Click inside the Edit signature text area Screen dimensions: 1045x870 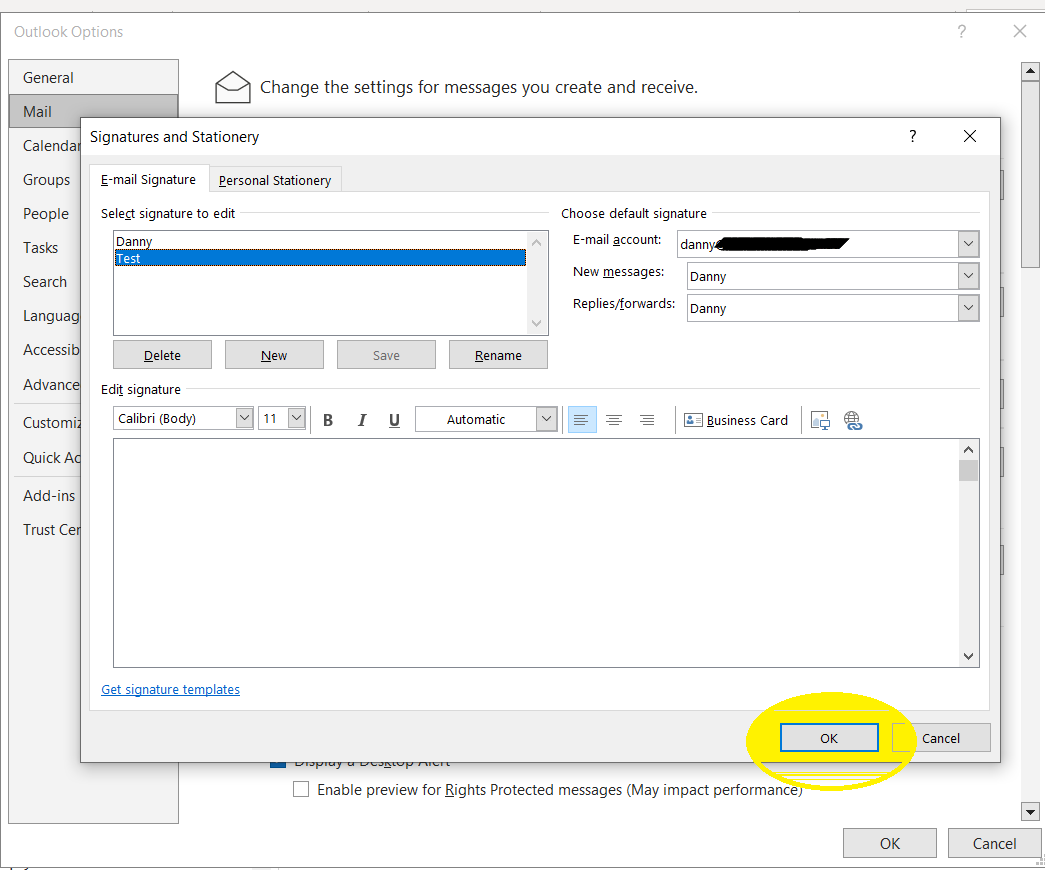click(536, 553)
